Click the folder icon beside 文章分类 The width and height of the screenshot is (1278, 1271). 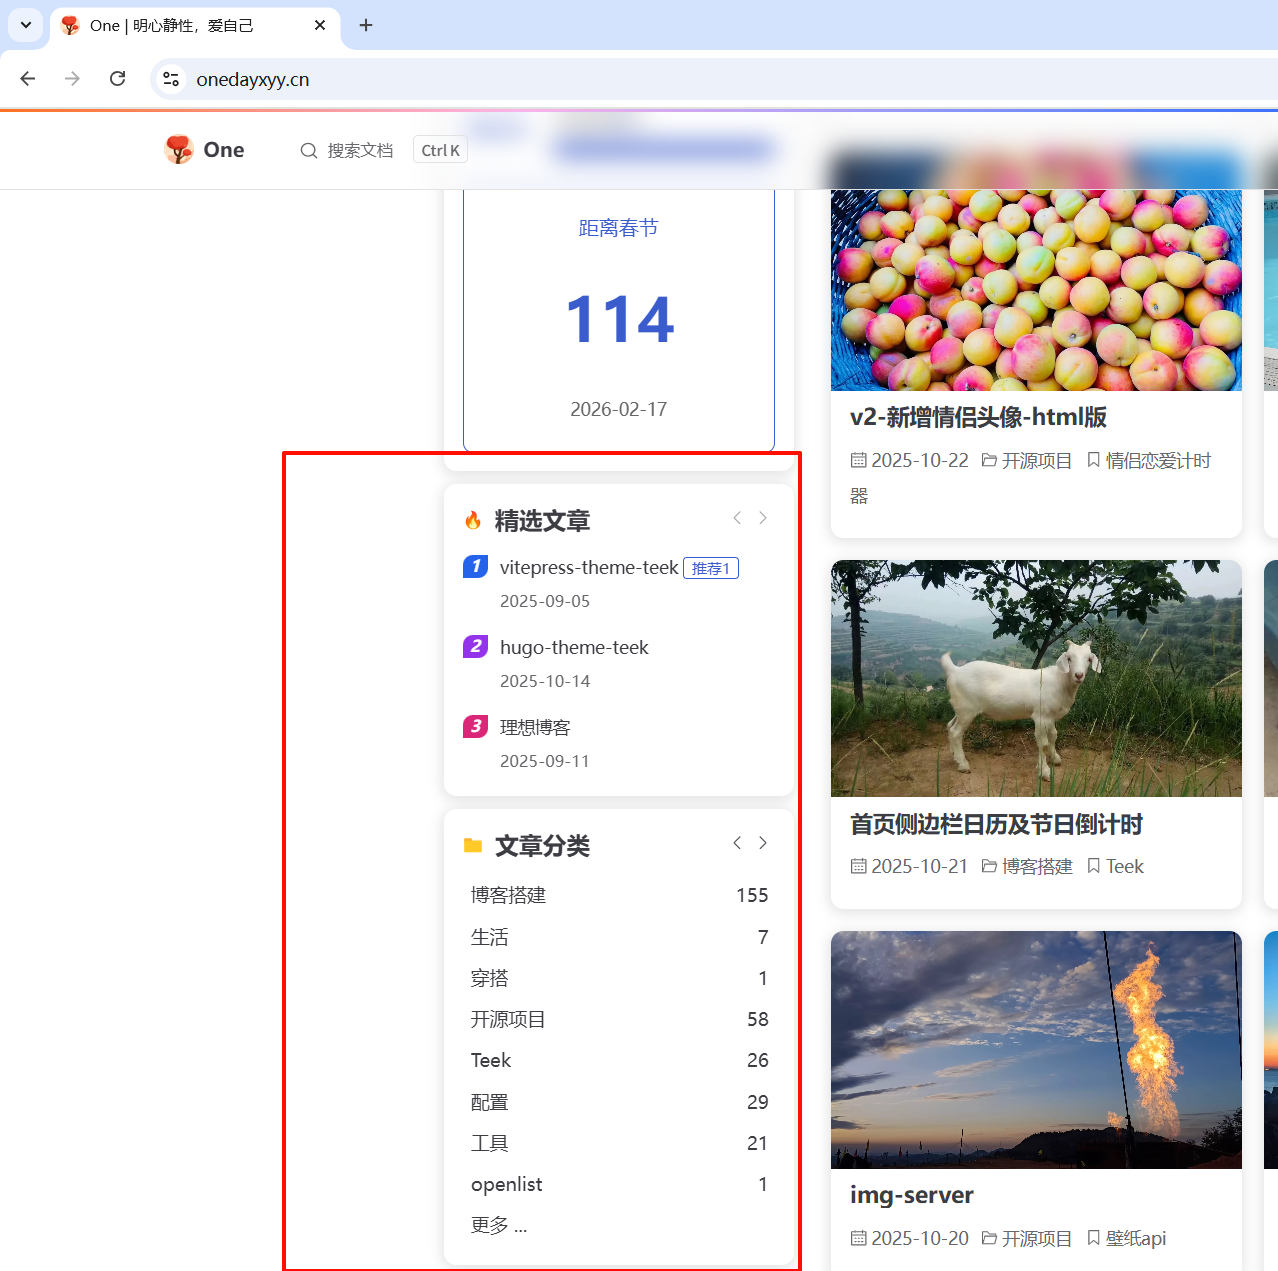tap(473, 846)
